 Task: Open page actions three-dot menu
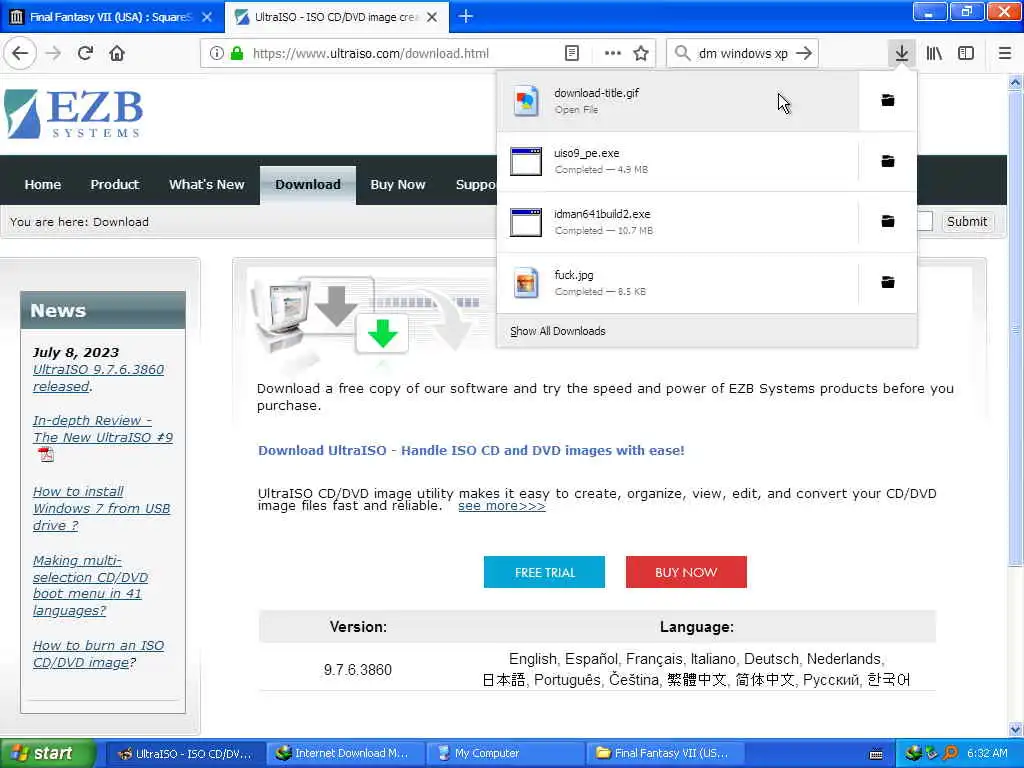(x=612, y=53)
